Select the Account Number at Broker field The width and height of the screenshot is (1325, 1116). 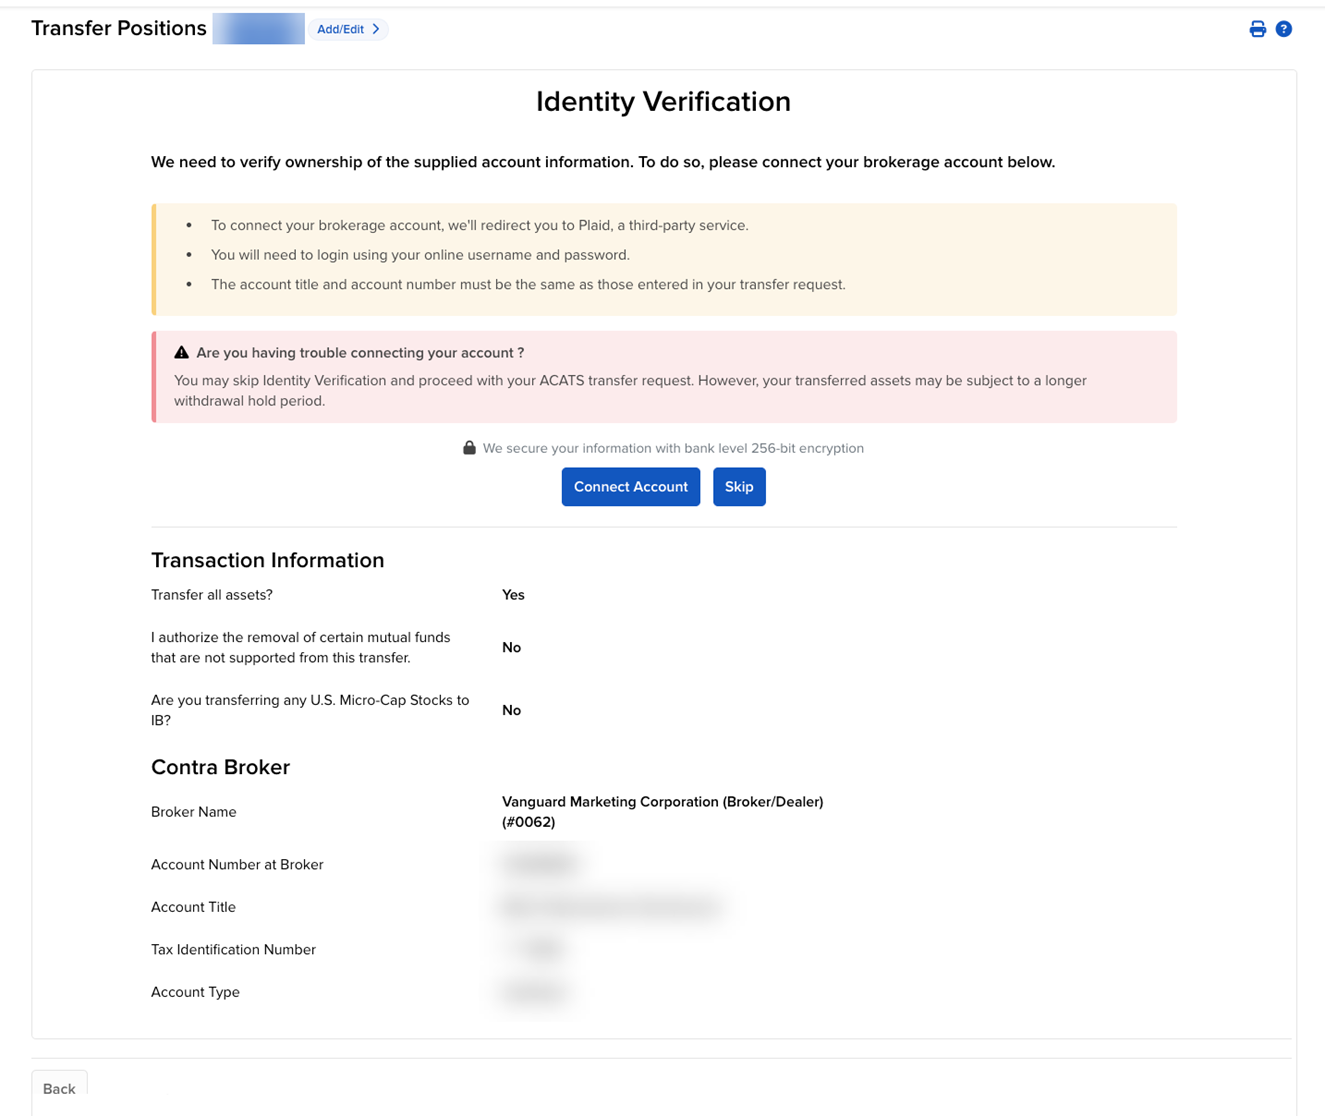click(x=539, y=863)
